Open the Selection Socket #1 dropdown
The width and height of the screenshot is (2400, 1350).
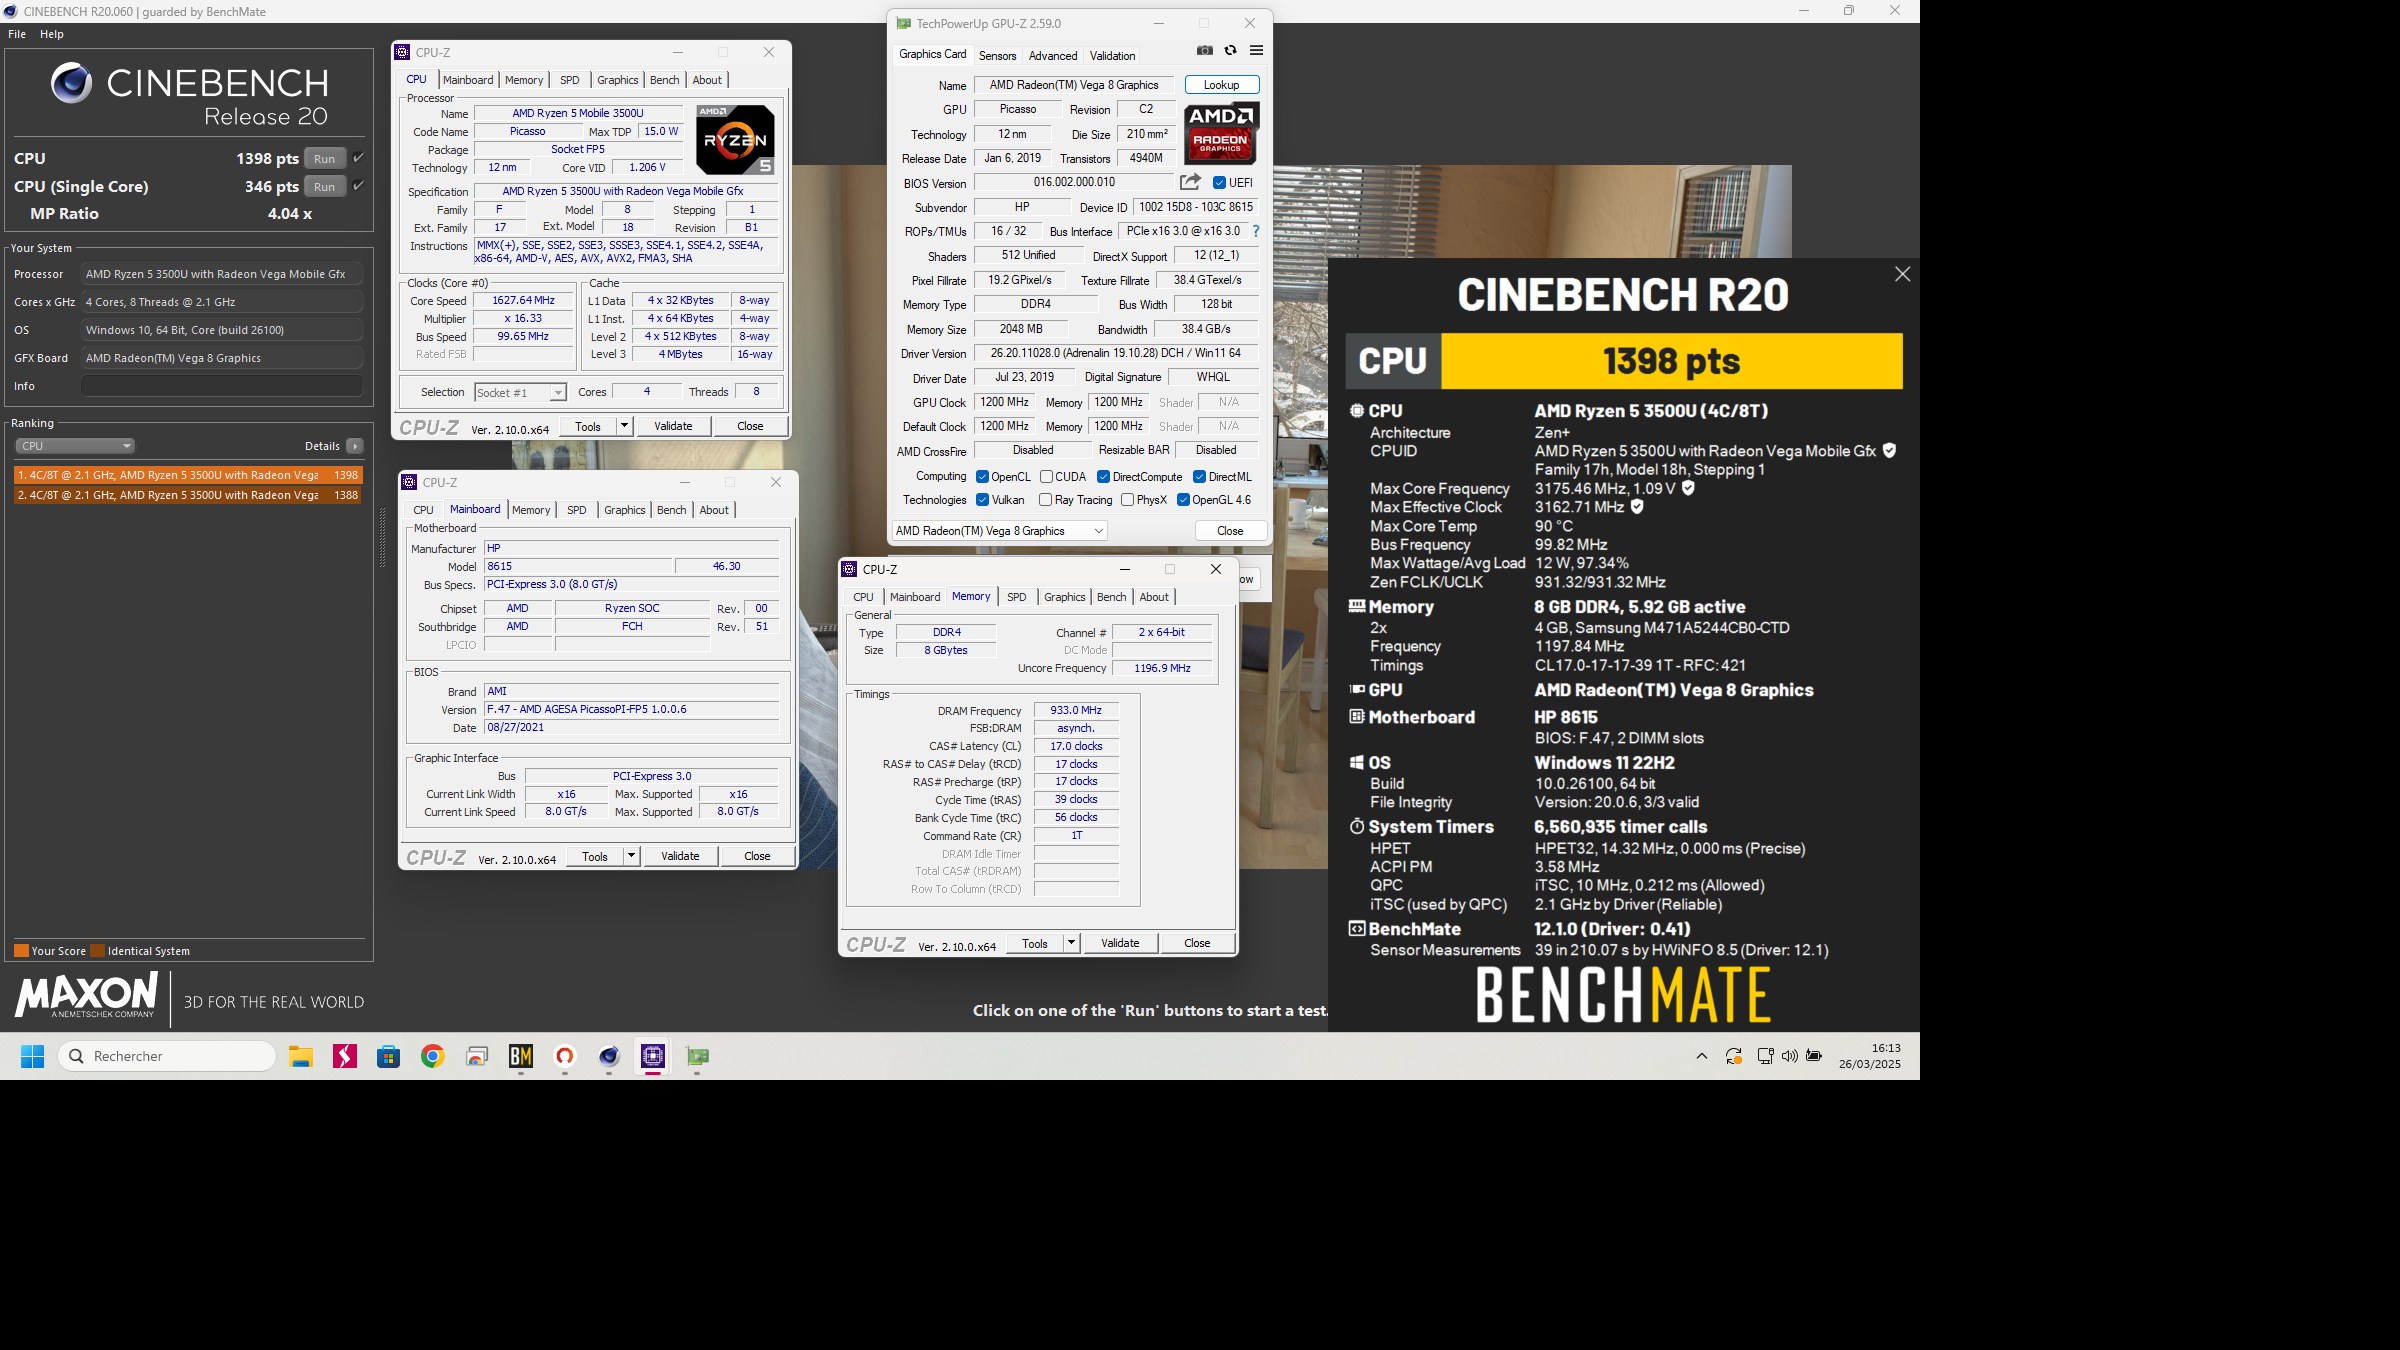[x=520, y=393]
